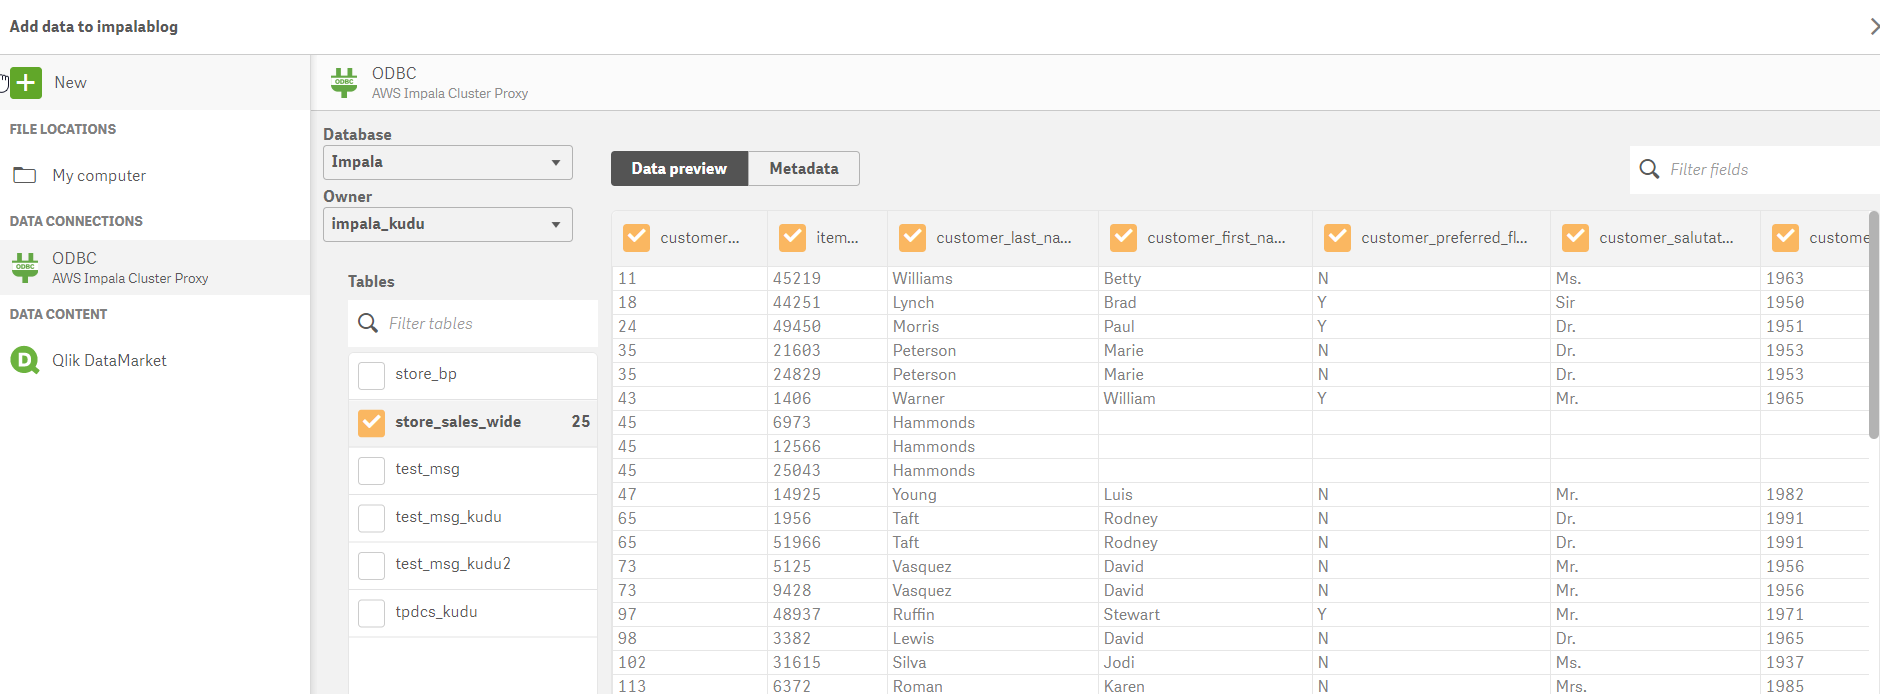The width and height of the screenshot is (1880, 694).
Task: Expand the Owner dropdown showing impala_kudu
Action: [448, 224]
